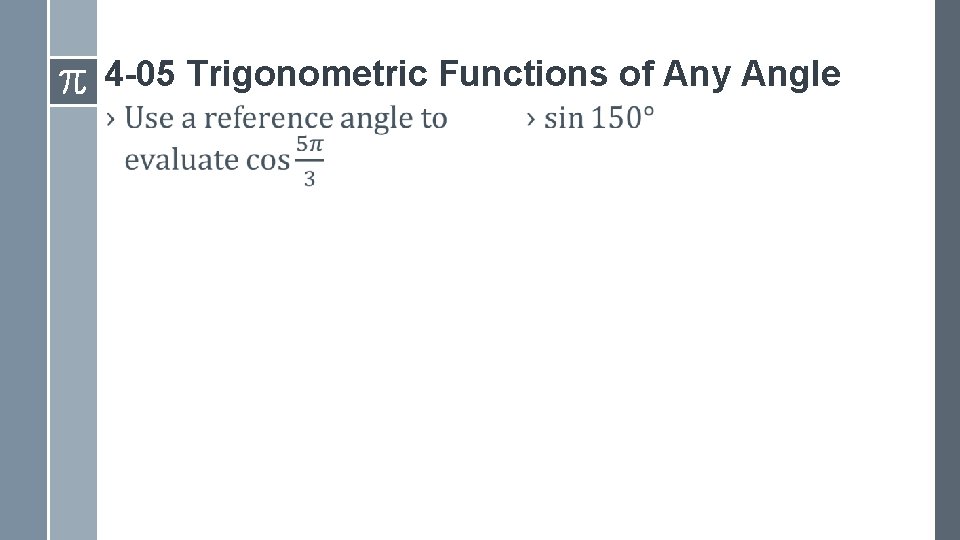The width and height of the screenshot is (960, 540).
Task: Click the word "sin" in the second bullet
Action: coord(563,119)
